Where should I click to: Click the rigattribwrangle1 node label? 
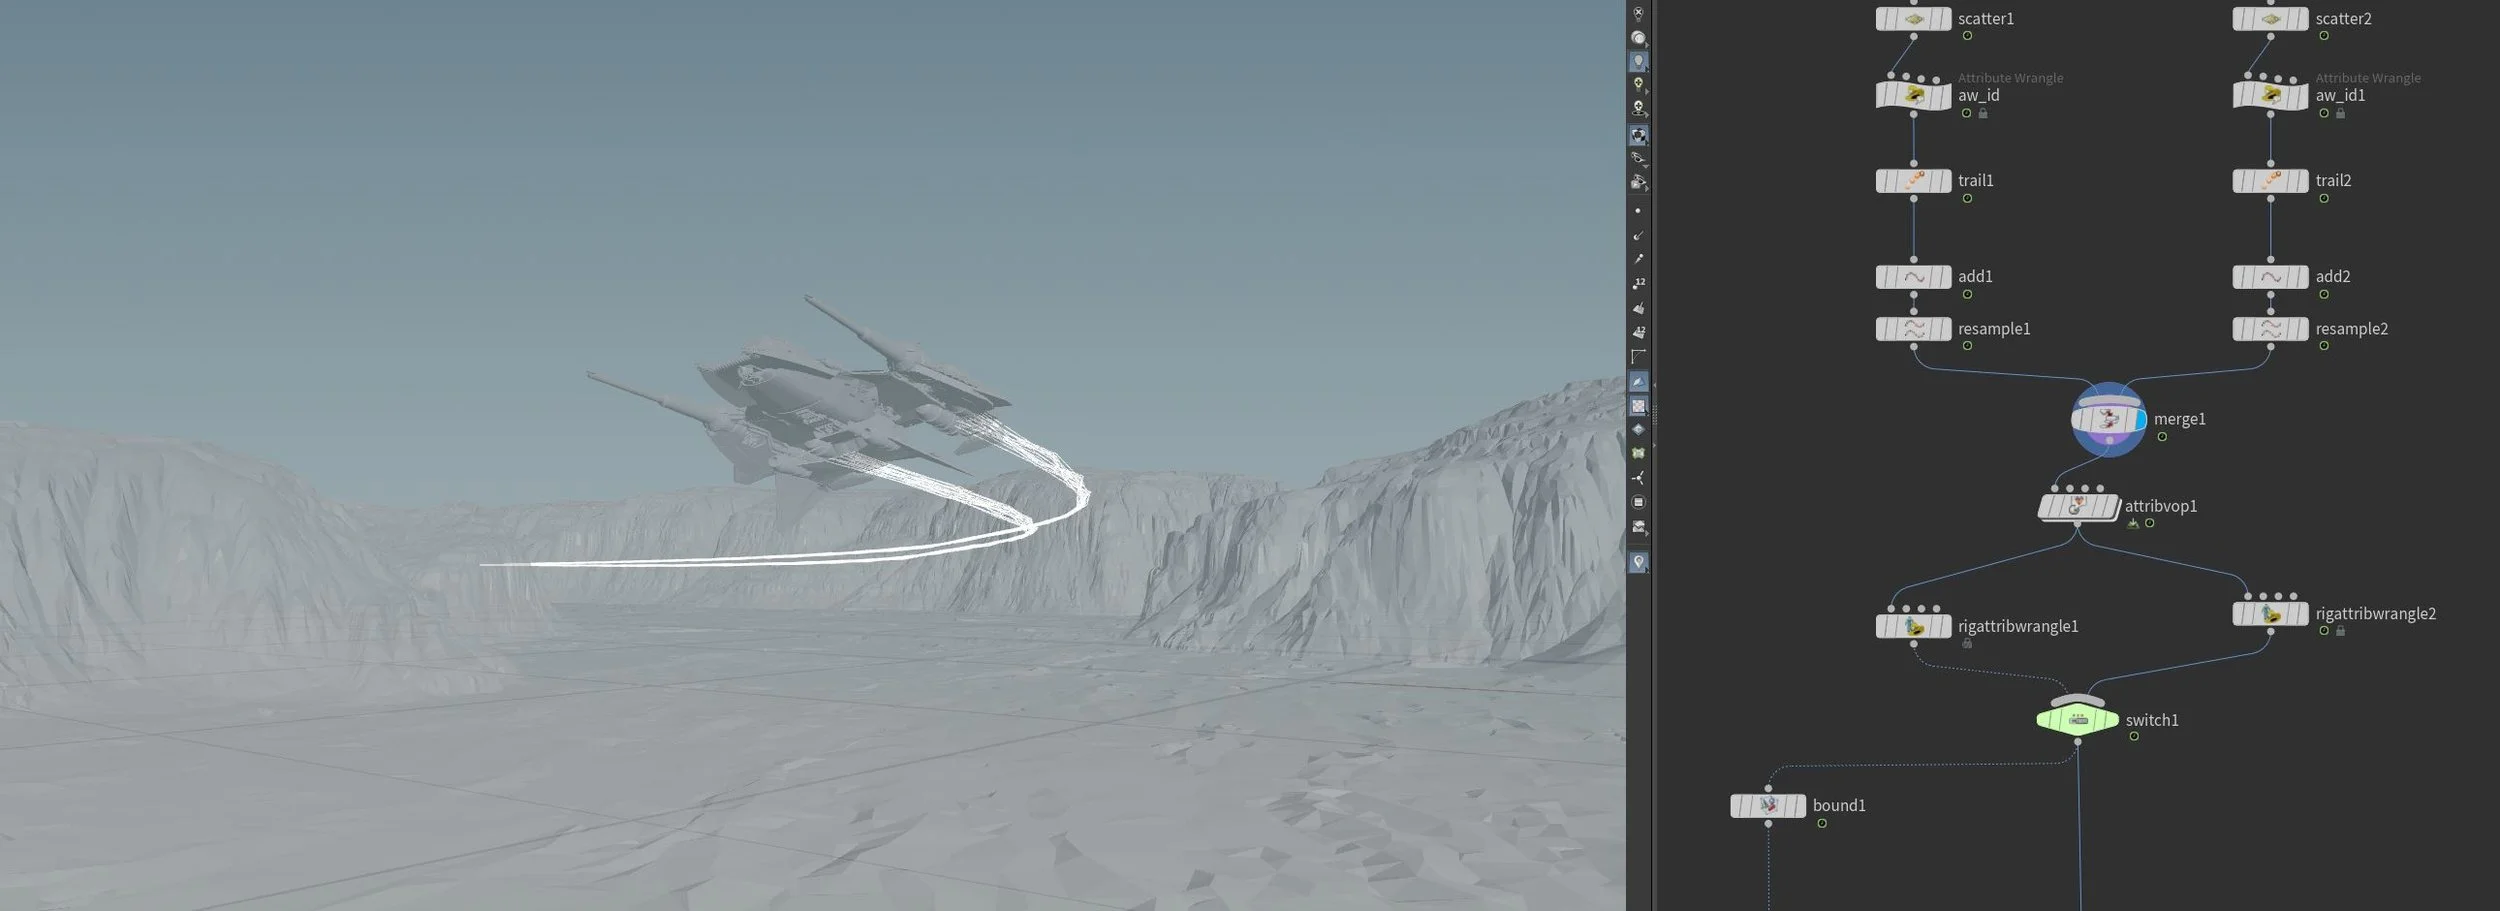(x=2018, y=627)
